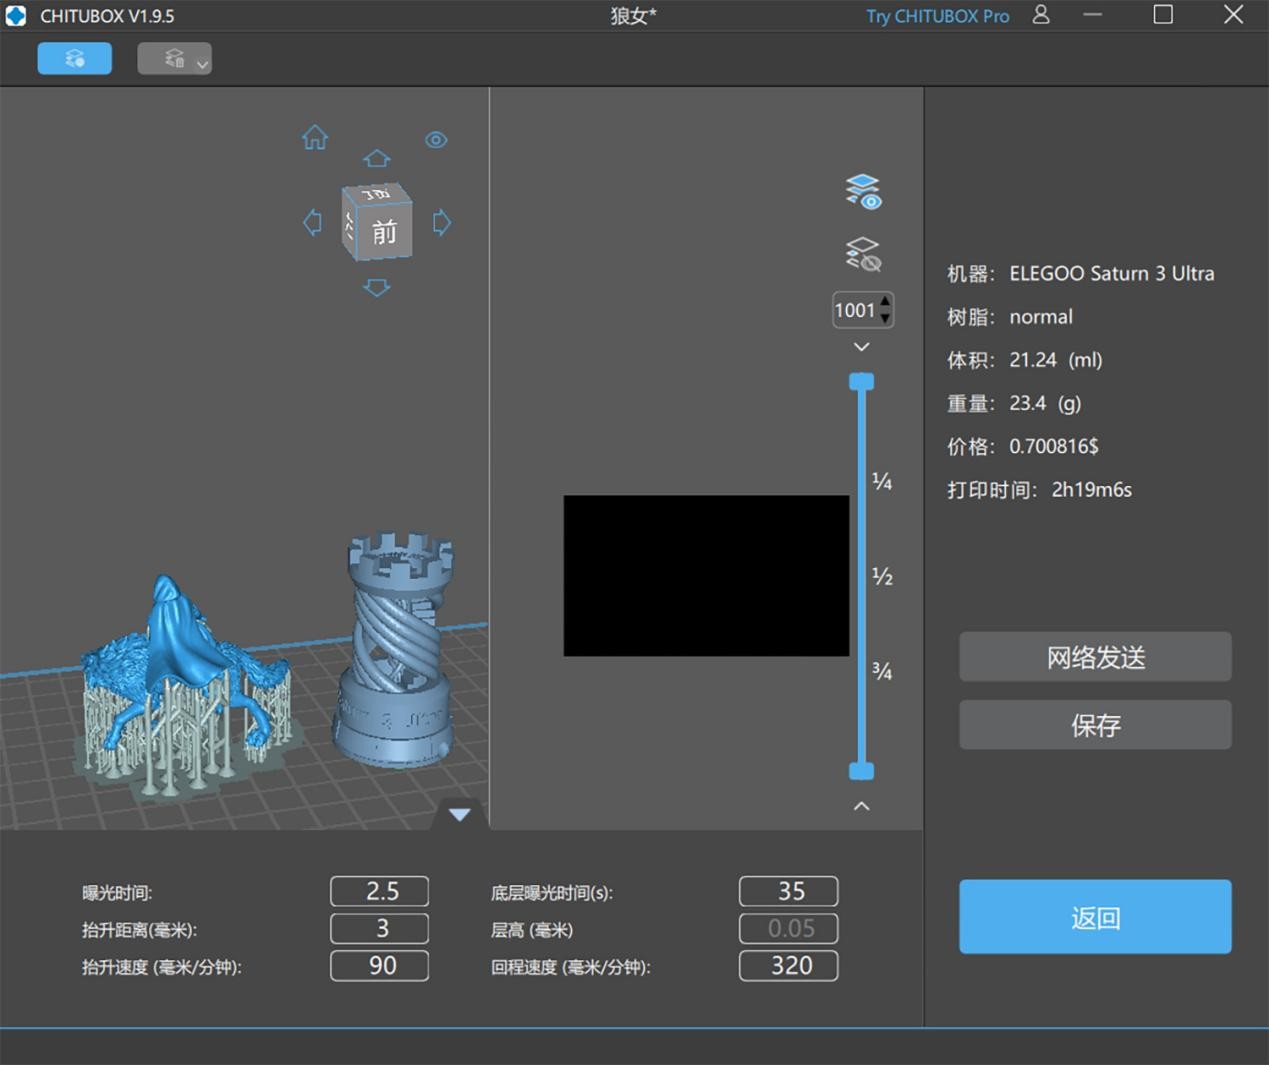
Task: Click the 曝光时间 input field showing 2.5
Action: tap(380, 891)
